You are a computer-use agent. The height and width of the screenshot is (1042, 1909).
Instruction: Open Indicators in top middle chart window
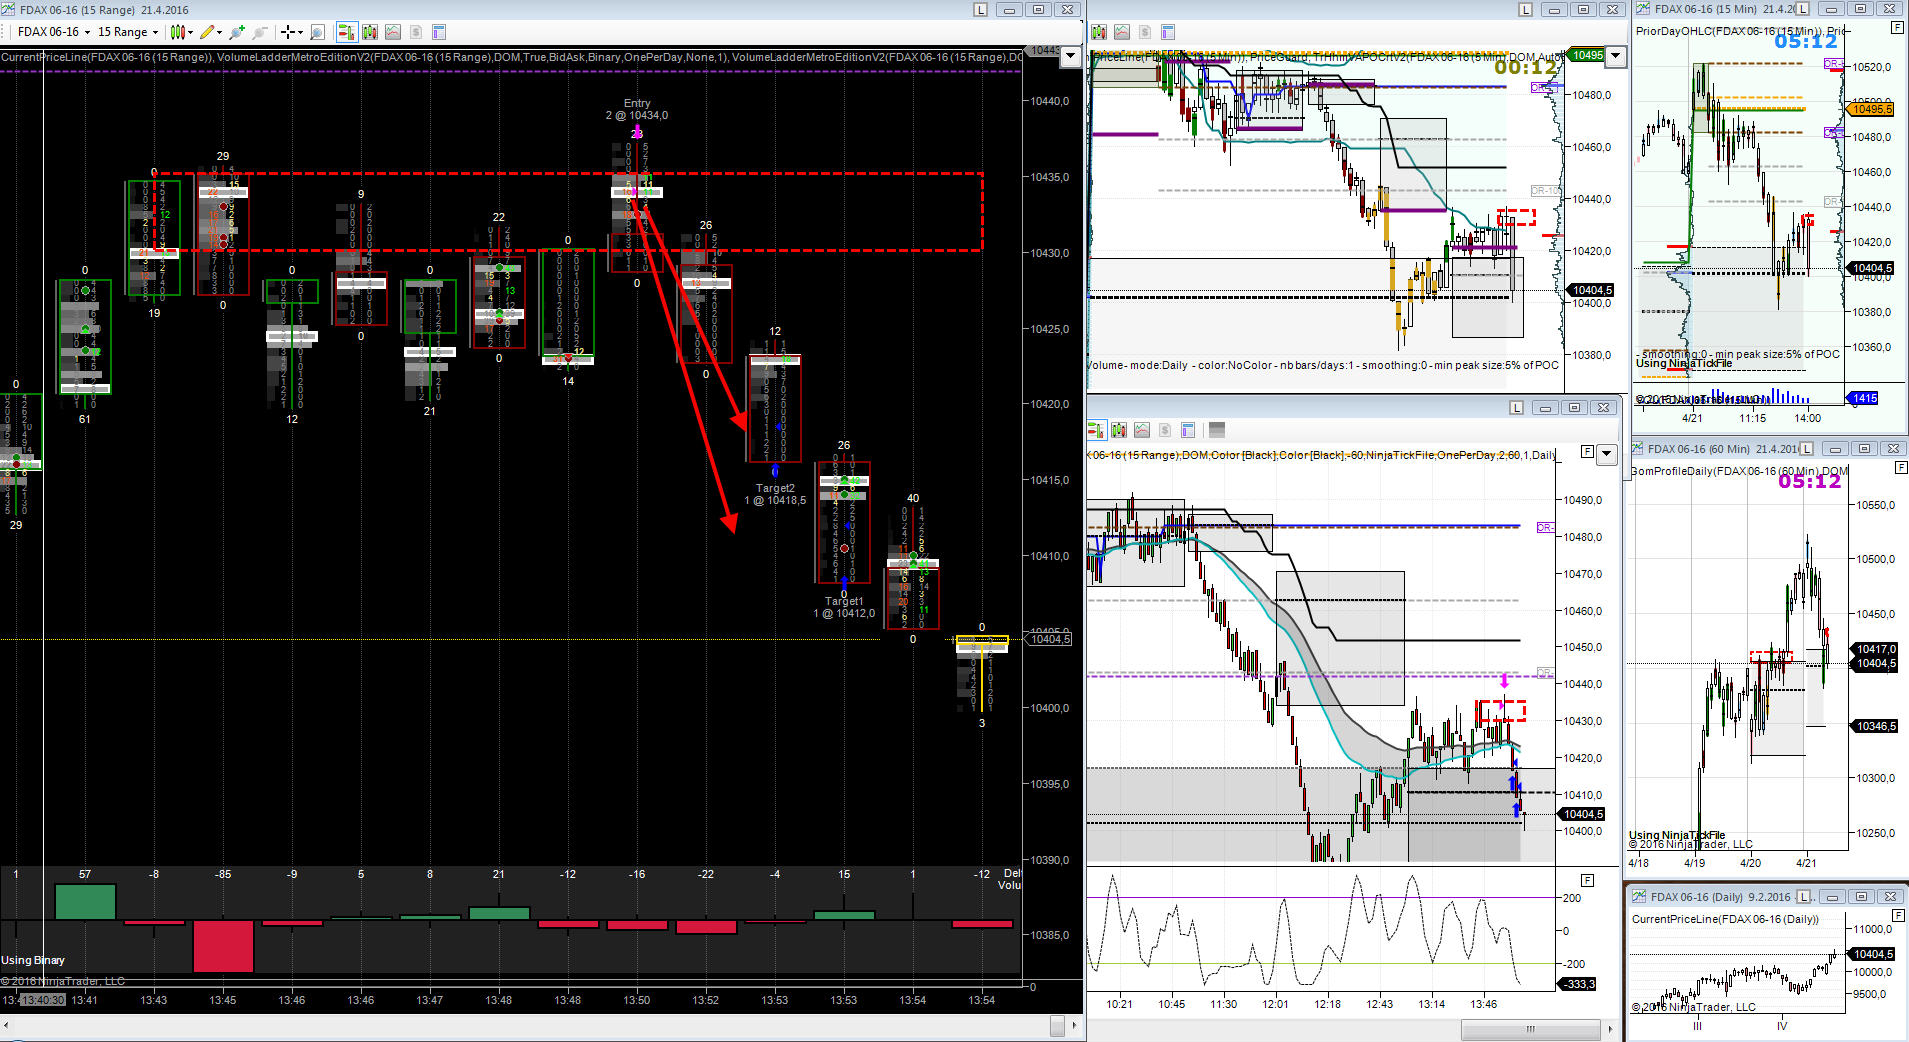point(1122,32)
